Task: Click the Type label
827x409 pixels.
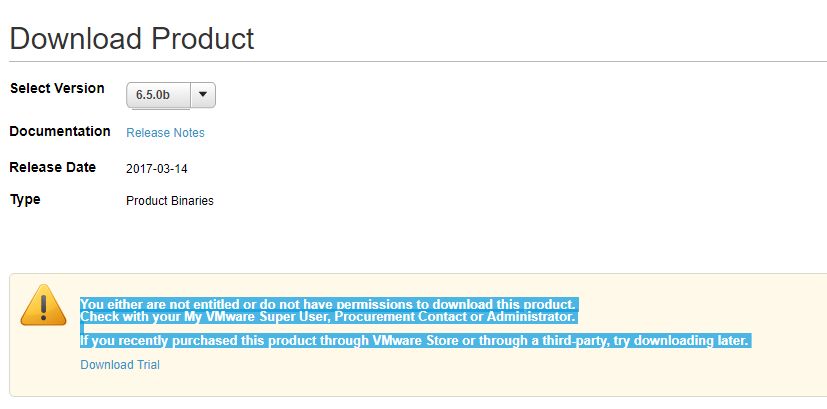Action: (25, 200)
